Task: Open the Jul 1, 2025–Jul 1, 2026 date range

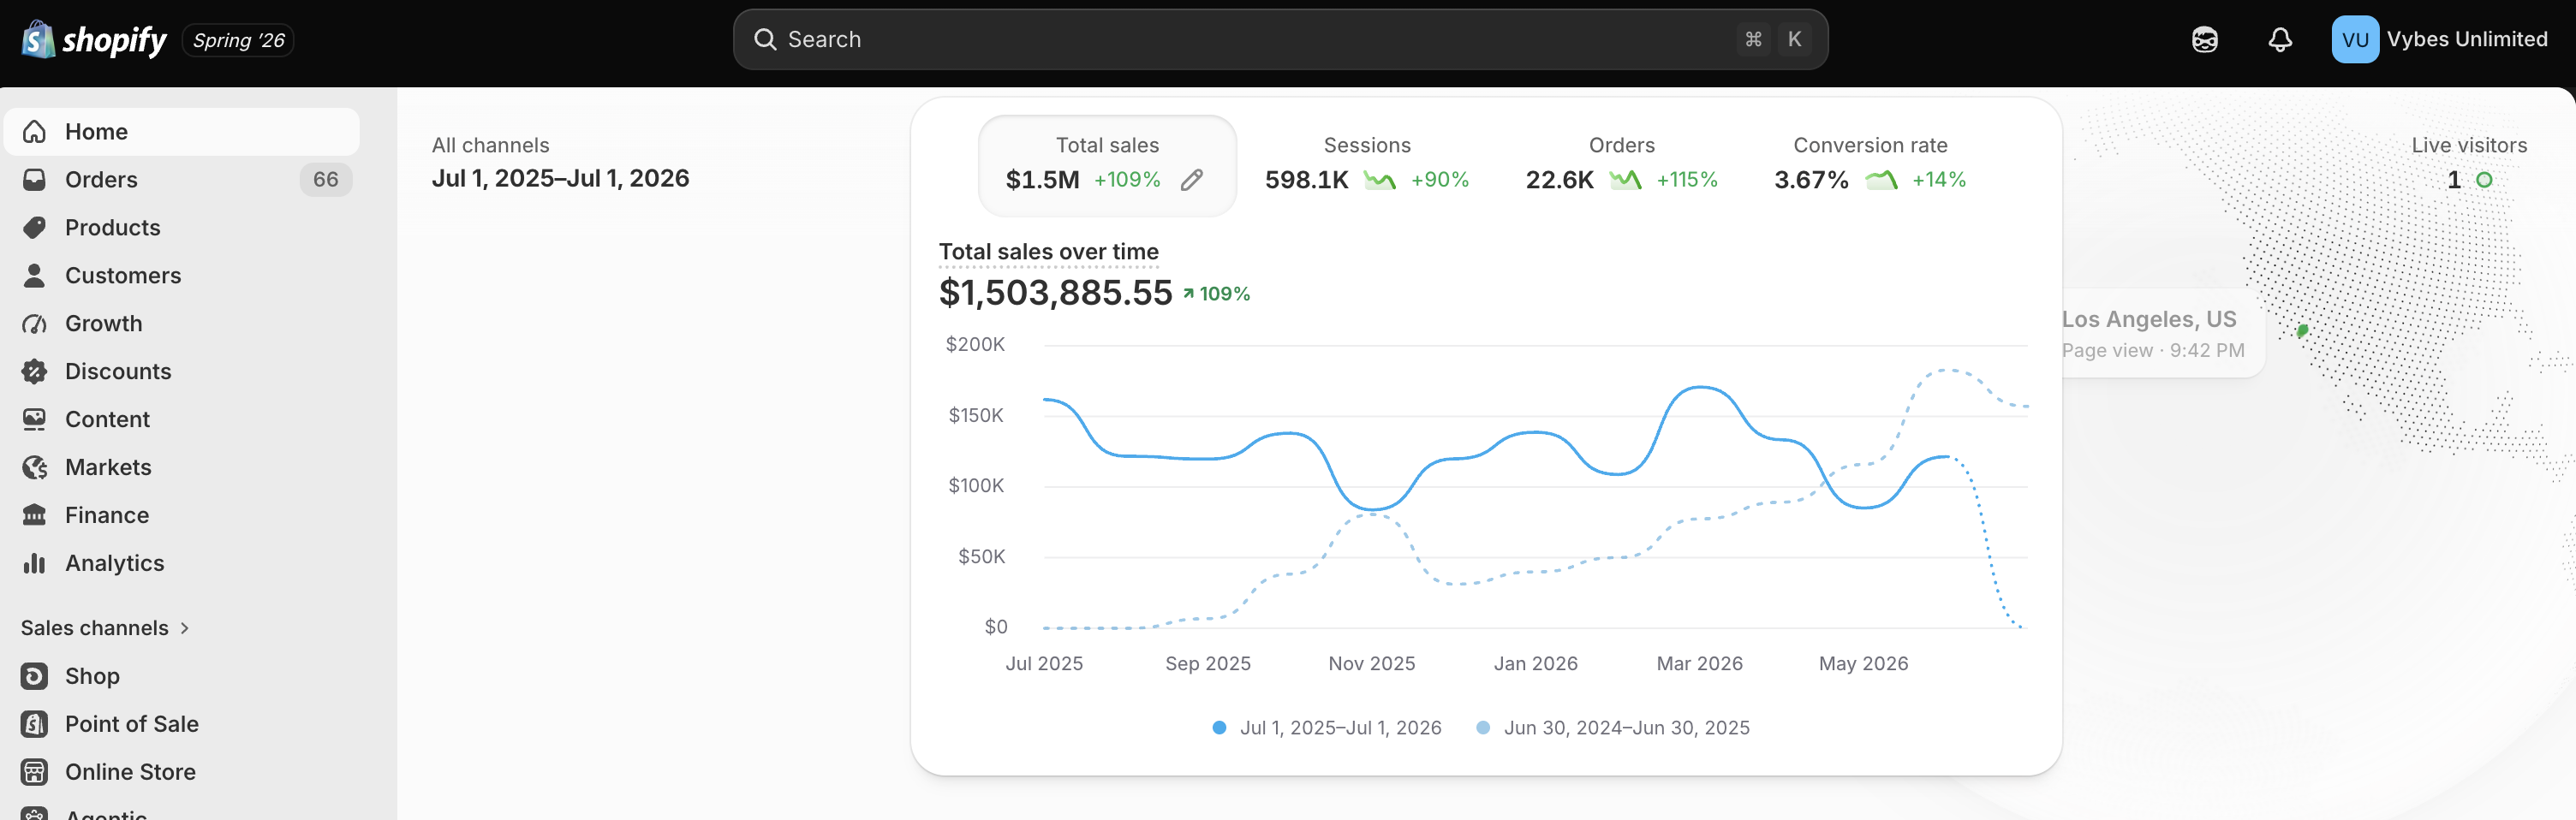Action: (x=560, y=178)
